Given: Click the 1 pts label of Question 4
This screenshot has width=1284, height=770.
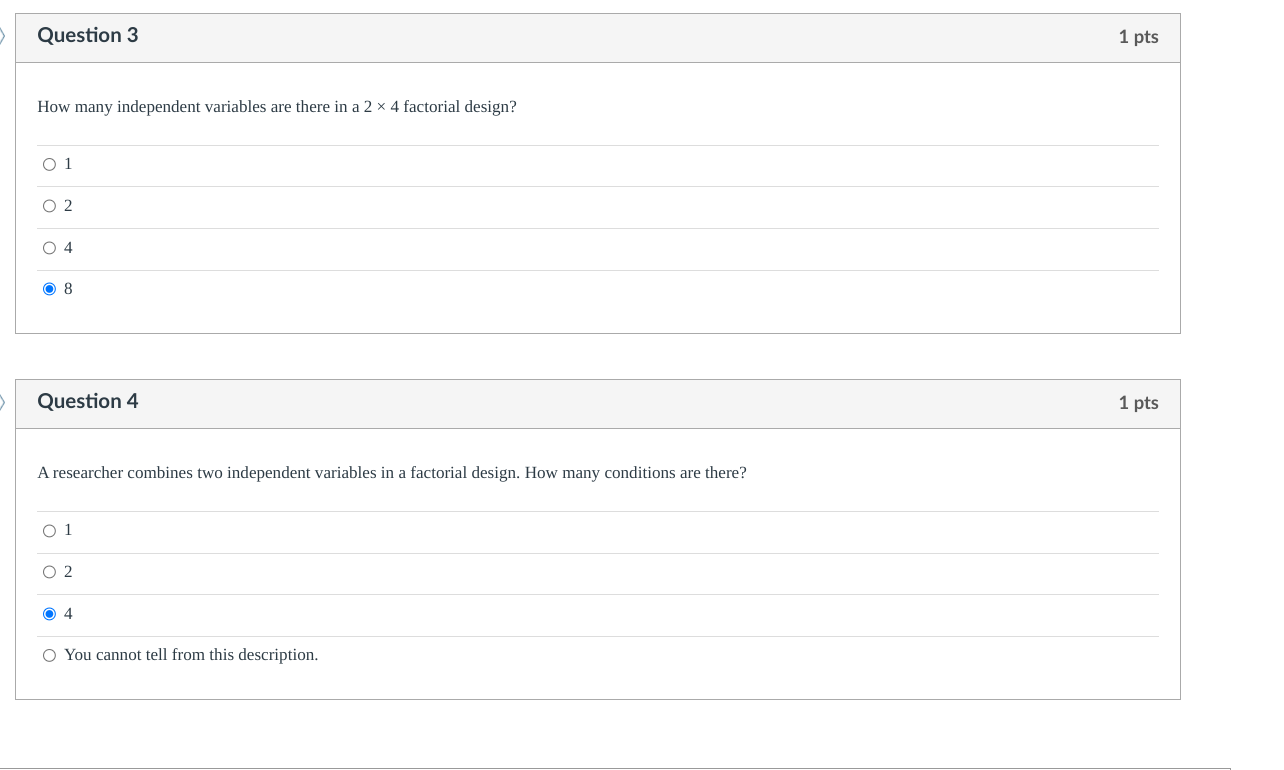Looking at the screenshot, I should click(1138, 403).
